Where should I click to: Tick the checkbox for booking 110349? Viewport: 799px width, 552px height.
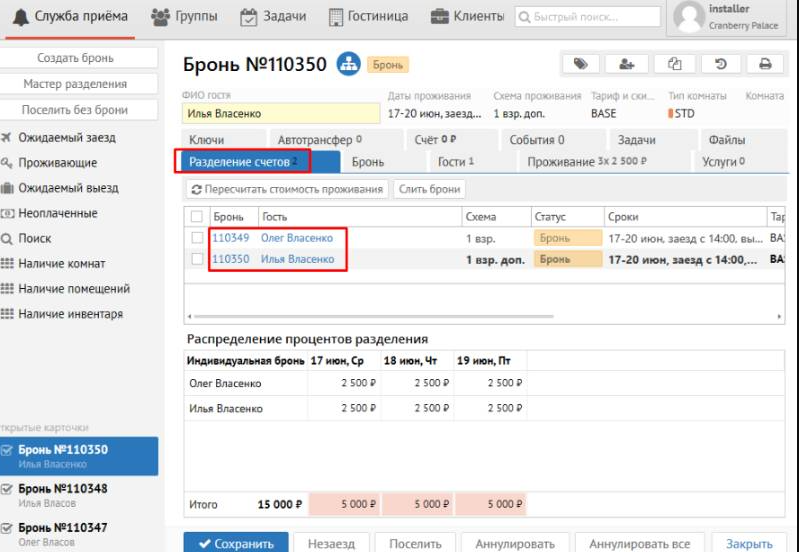[x=197, y=238]
